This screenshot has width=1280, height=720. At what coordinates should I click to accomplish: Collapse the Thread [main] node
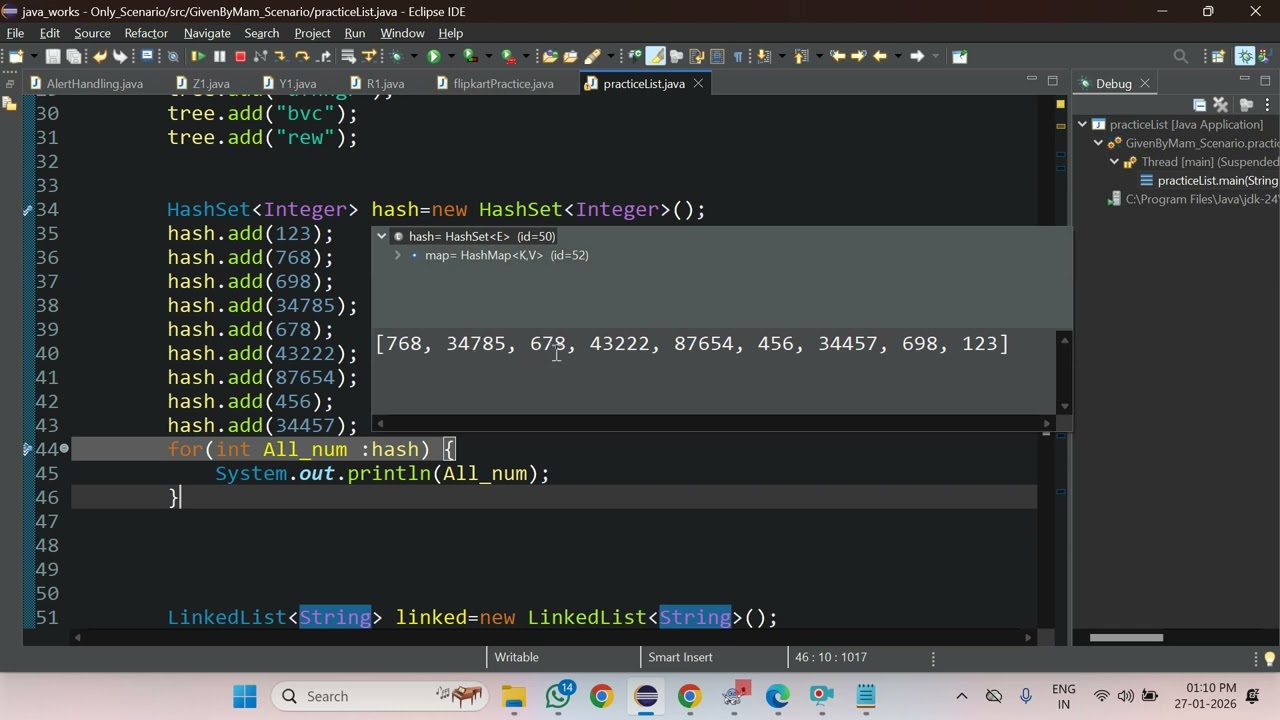1114,162
